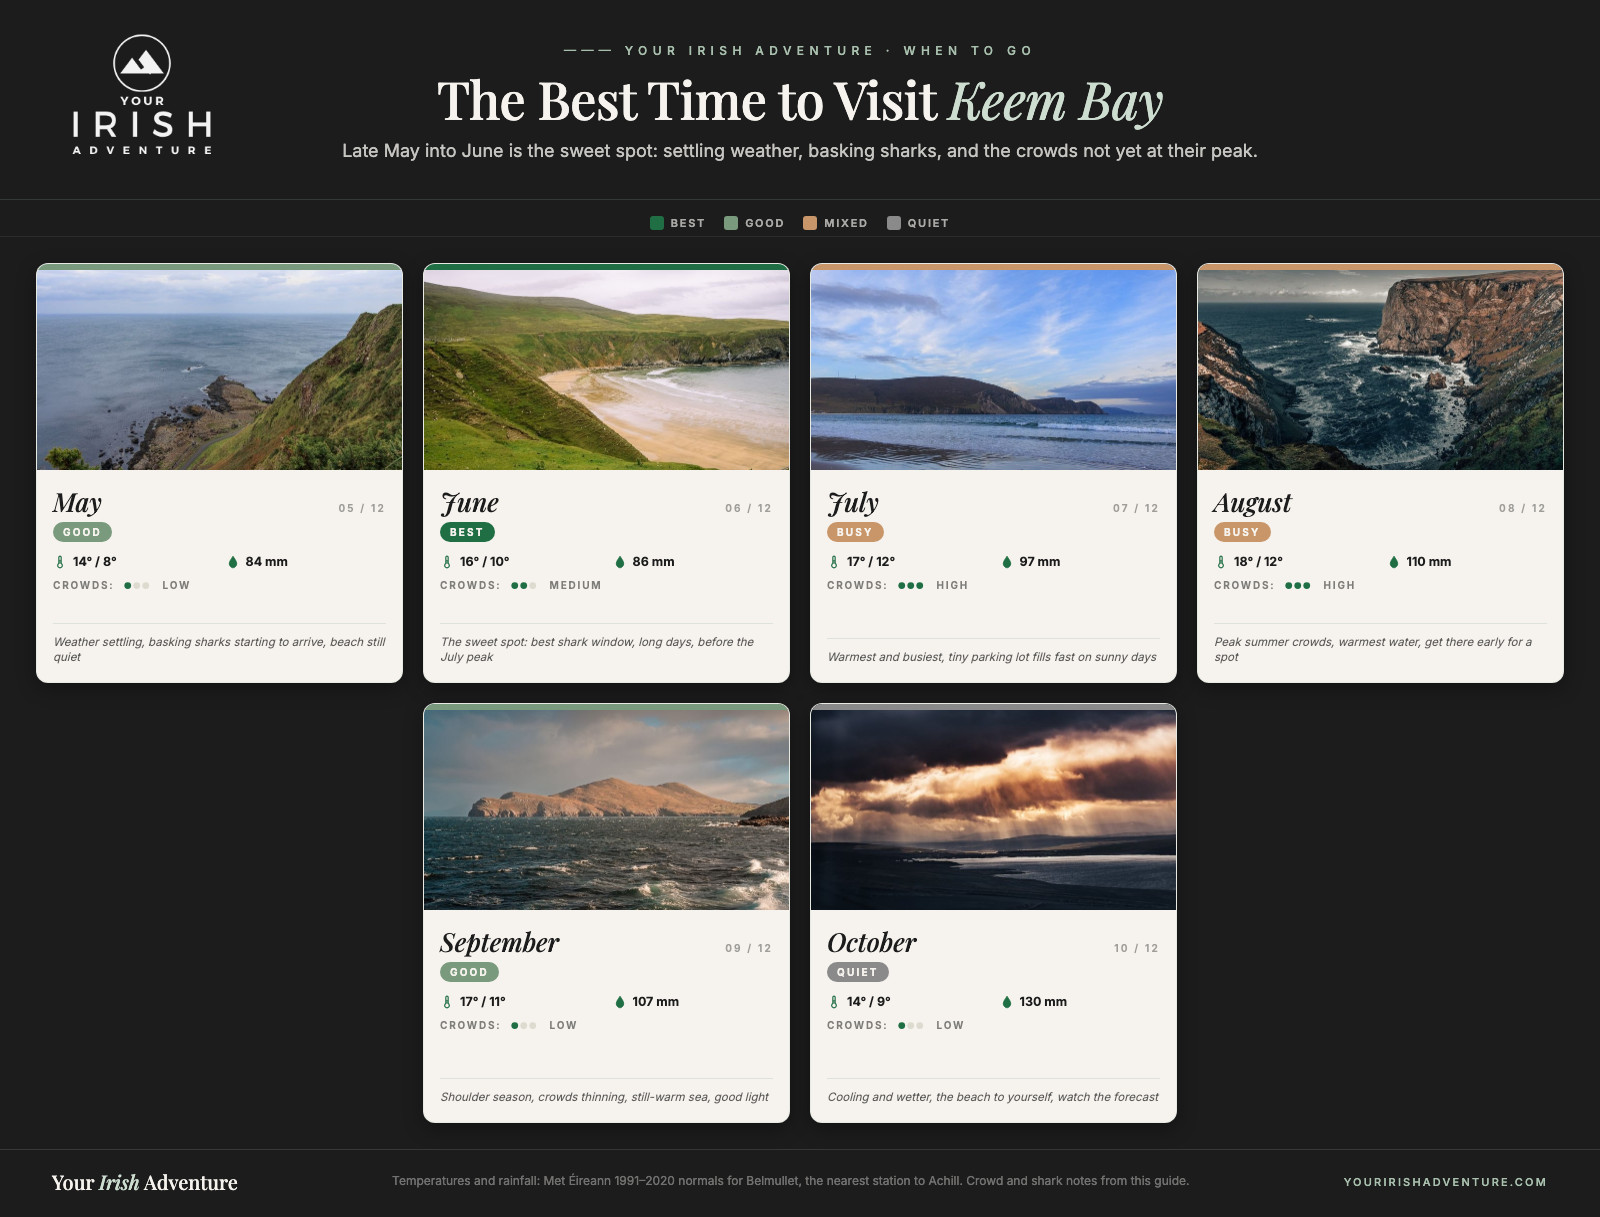The width and height of the screenshot is (1600, 1217).
Task: Open the October stormy sunset photo
Action: point(994,809)
